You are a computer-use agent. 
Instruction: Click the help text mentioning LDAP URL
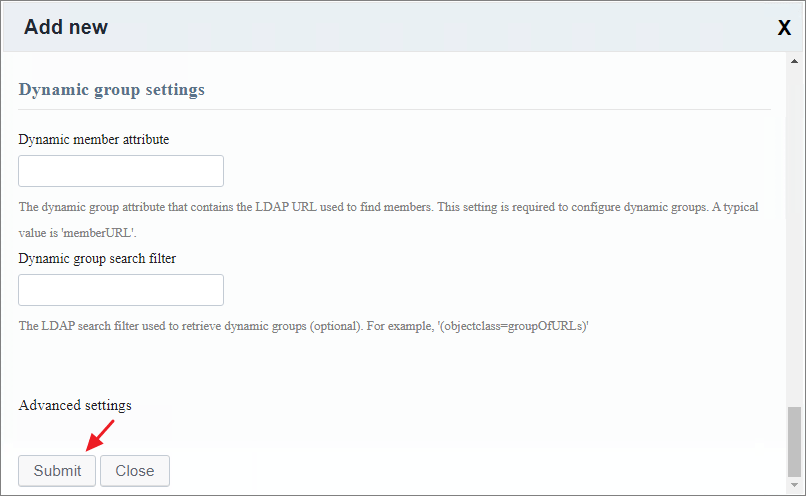(x=300, y=207)
